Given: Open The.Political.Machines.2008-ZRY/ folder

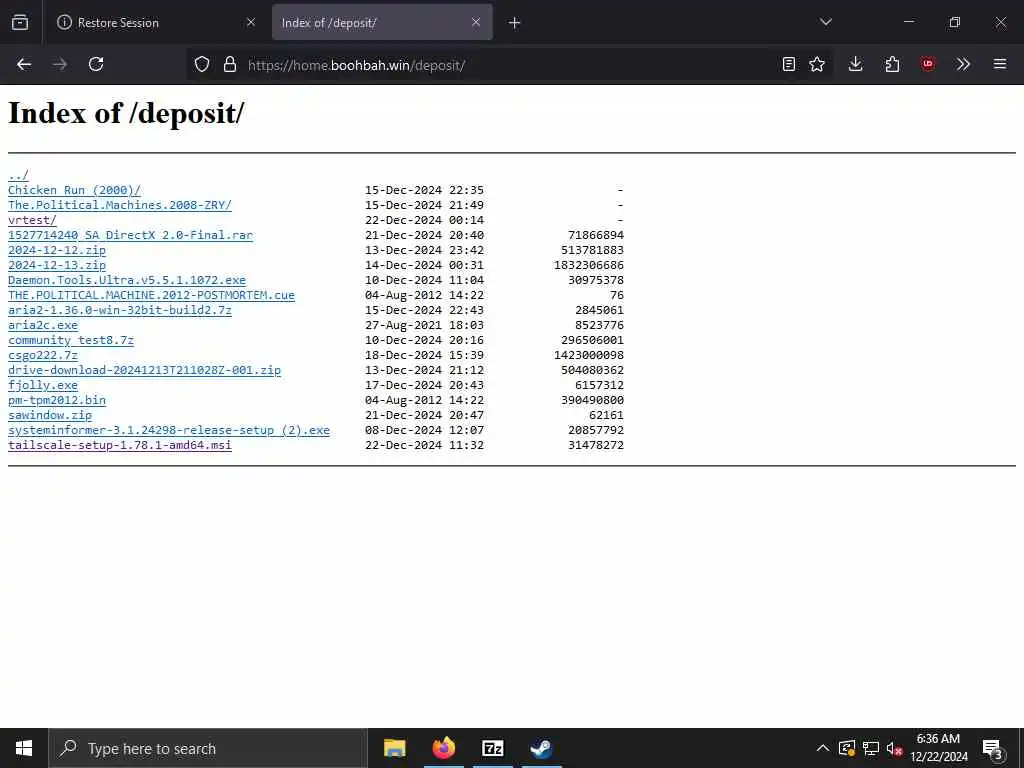Looking at the screenshot, I should (x=120, y=205).
